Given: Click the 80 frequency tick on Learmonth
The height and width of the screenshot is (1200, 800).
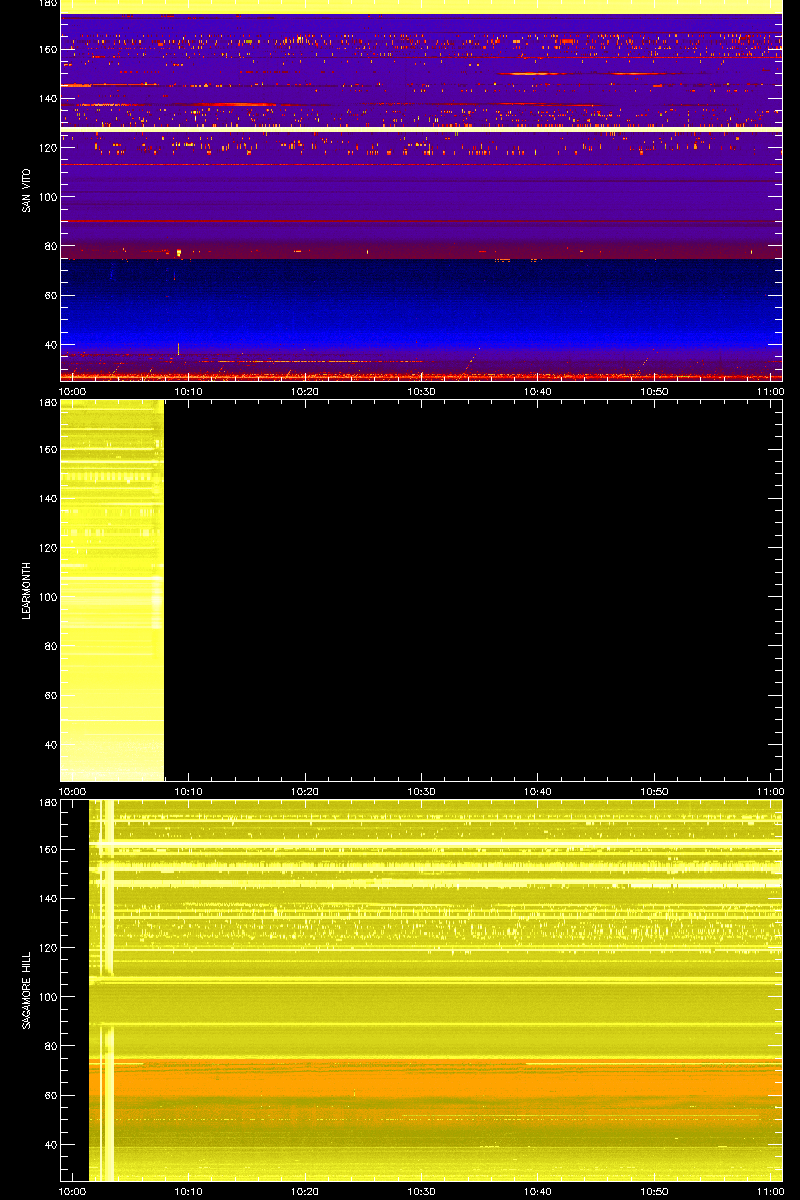Looking at the screenshot, I should 49,646.
